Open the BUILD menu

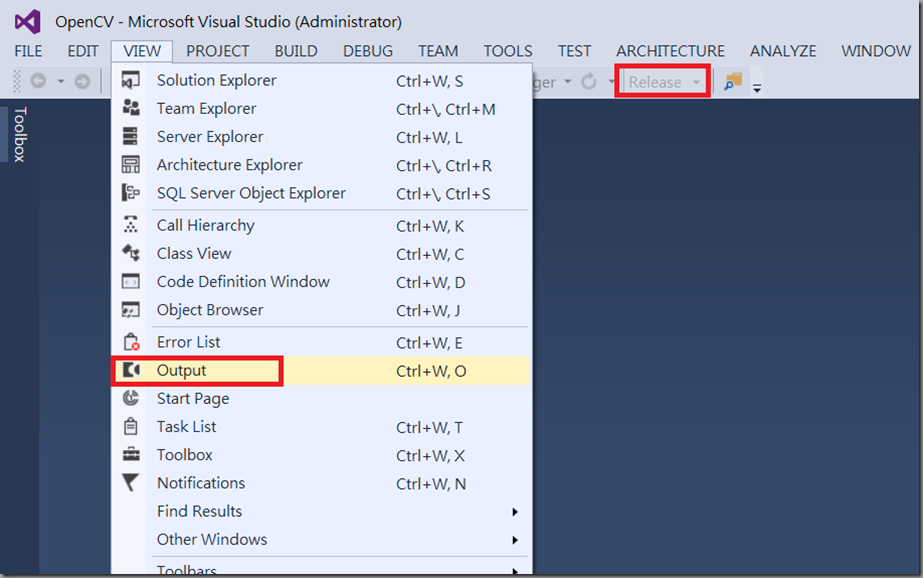tap(296, 51)
